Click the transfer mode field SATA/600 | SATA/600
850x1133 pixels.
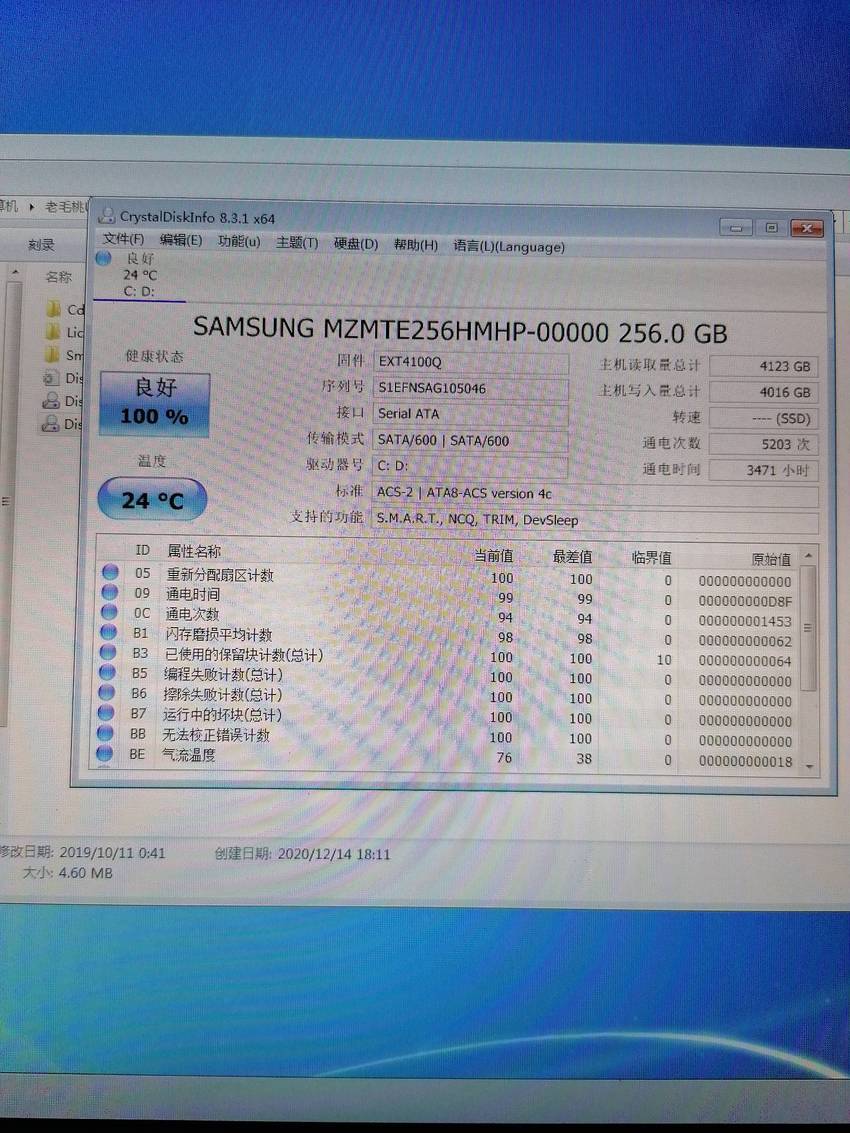pyautogui.click(x=471, y=441)
